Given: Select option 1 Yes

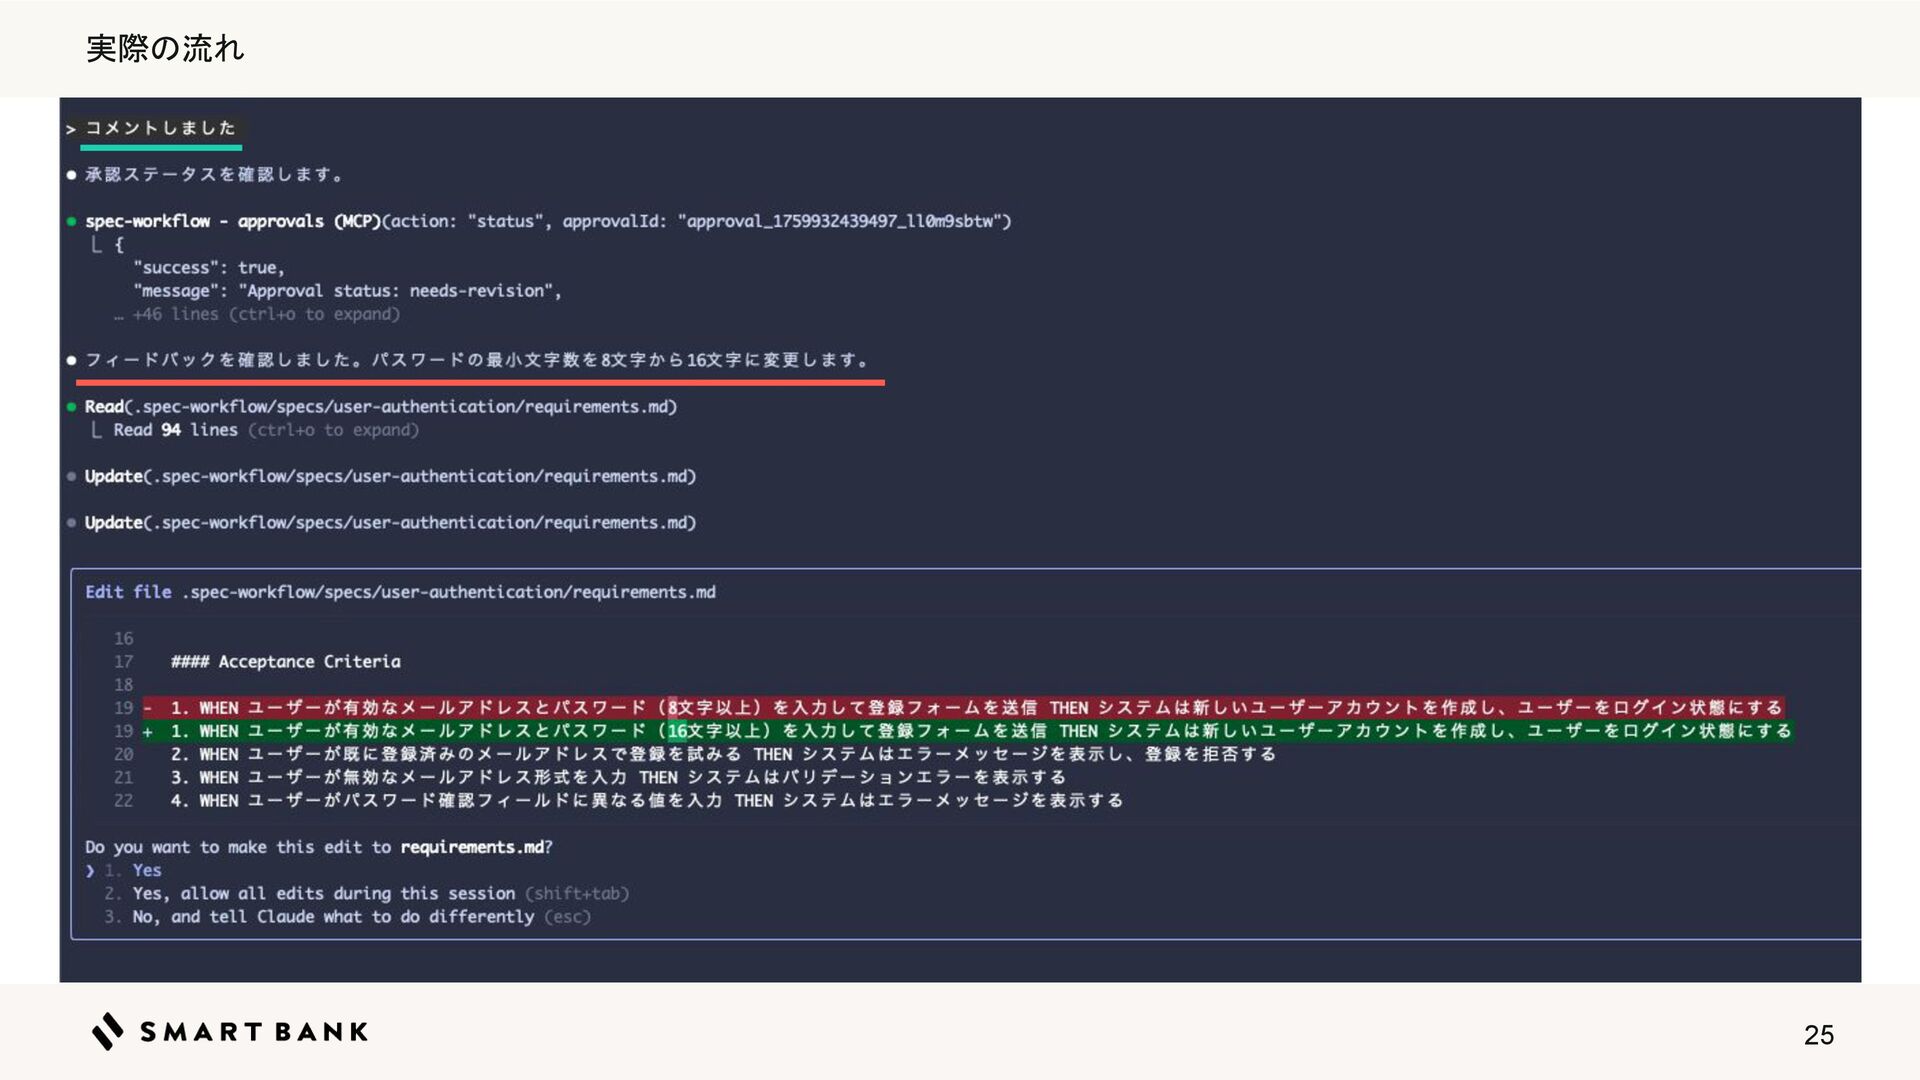Looking at the screenshot, I should click(x=147, y=871).
